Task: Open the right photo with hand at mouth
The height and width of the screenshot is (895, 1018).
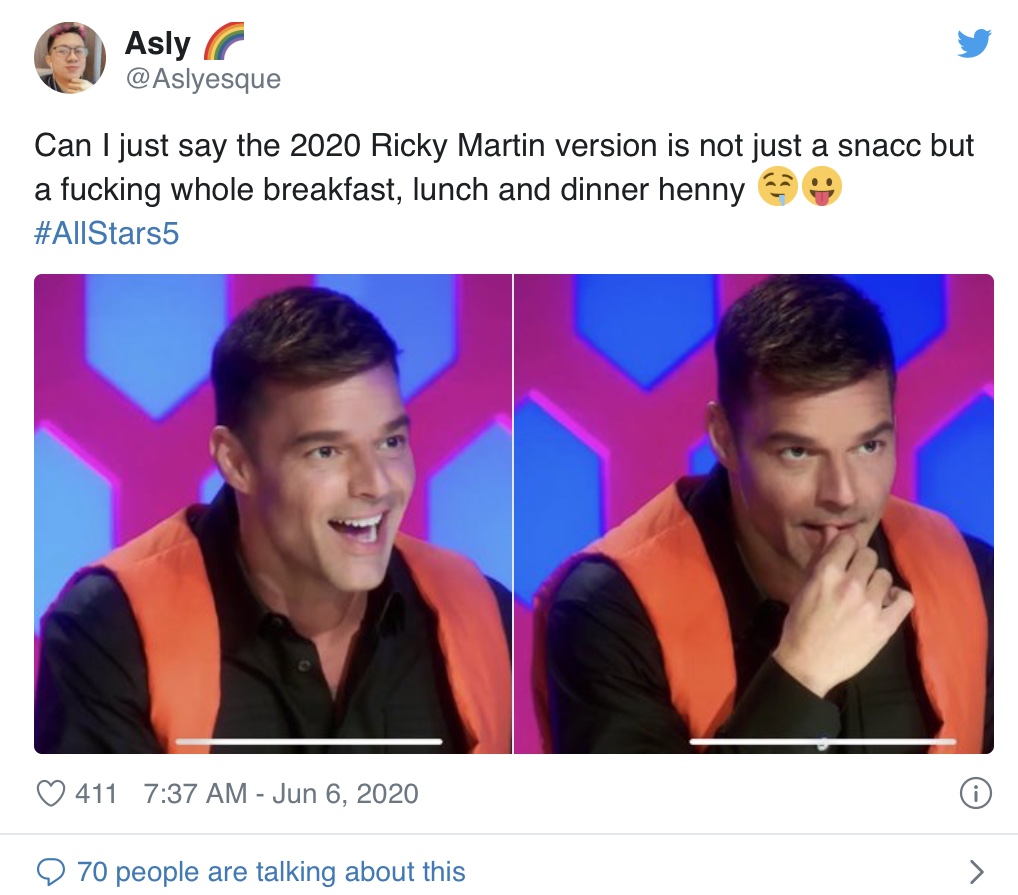Action: pos(754,513)
